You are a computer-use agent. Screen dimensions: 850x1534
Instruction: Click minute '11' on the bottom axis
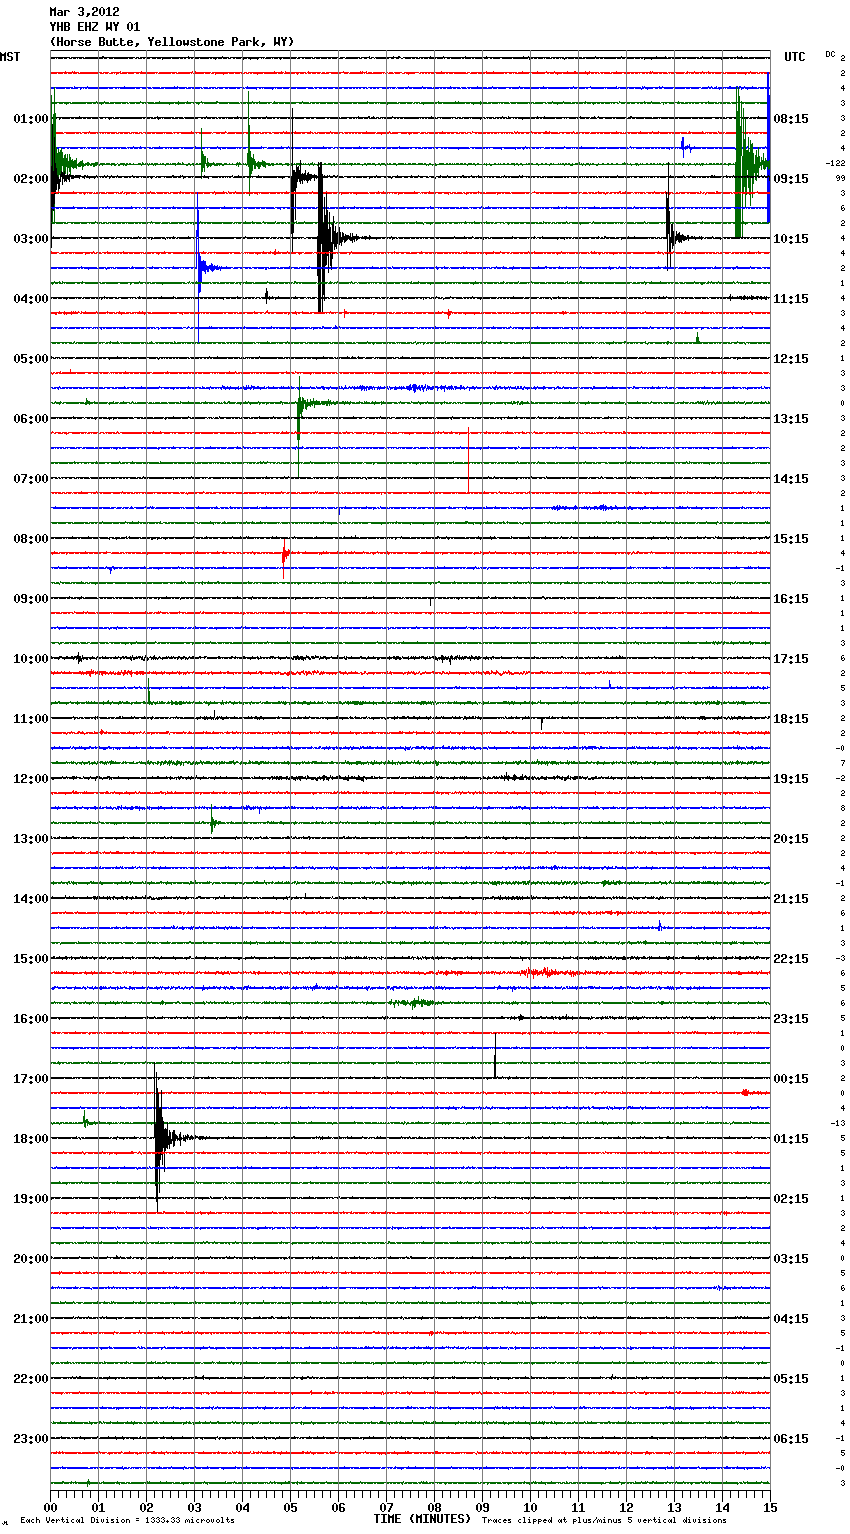click(578, 1506)
